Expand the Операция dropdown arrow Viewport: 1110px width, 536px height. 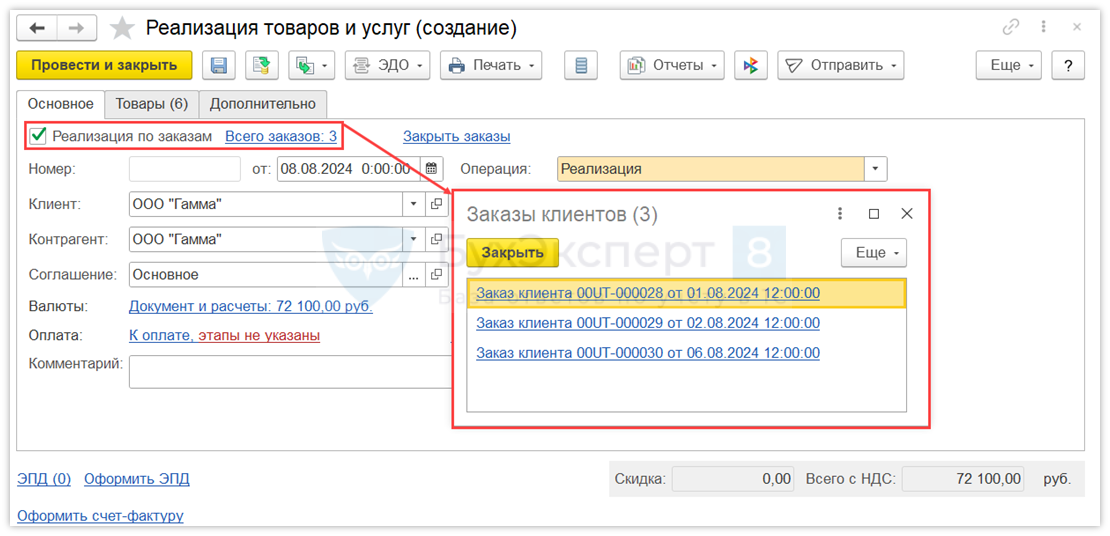[876, 169]
